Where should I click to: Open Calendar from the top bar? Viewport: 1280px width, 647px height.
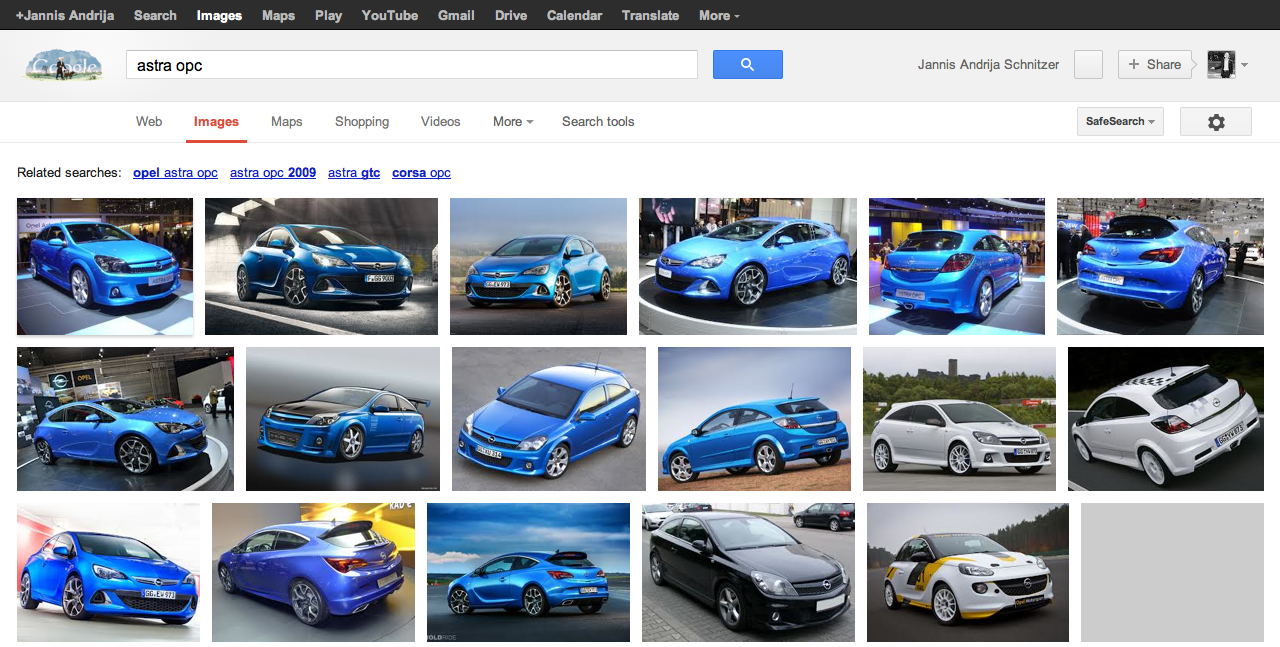tap(574, 15)
